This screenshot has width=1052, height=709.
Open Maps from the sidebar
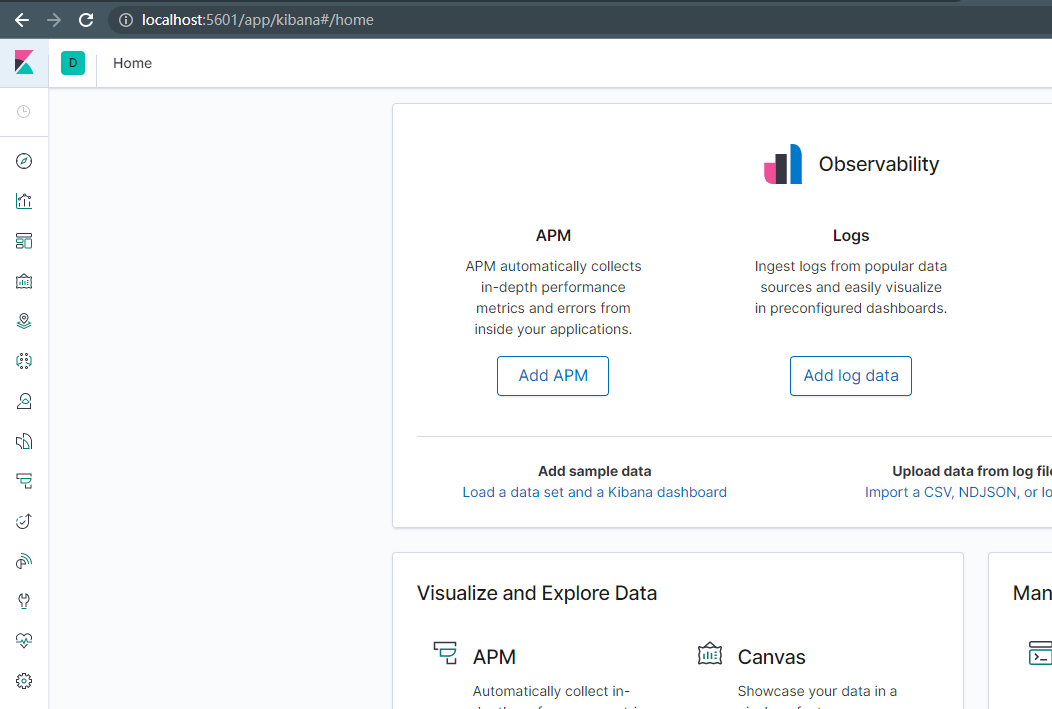24,321
